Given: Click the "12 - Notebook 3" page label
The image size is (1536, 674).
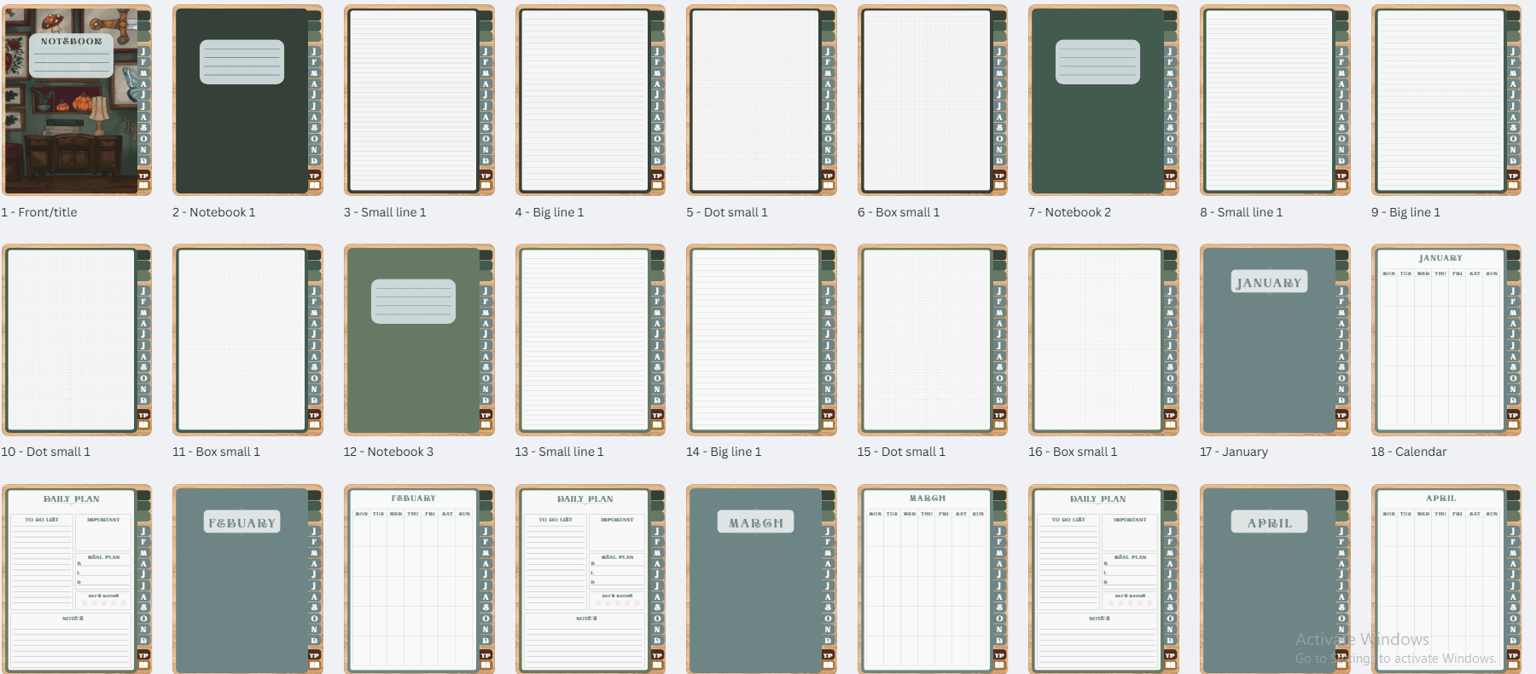Looking at the screenshot, I should pos(389,452).
